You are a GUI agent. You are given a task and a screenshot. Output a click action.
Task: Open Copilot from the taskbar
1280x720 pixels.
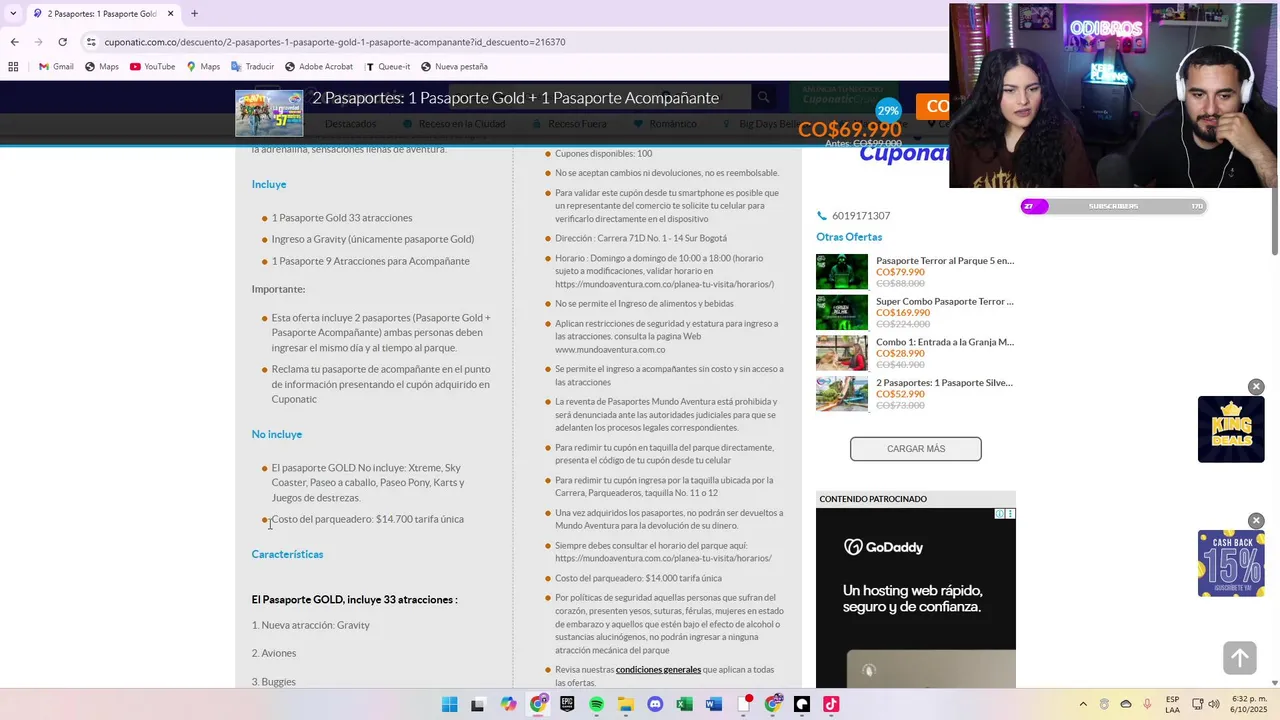click(509, 704)
